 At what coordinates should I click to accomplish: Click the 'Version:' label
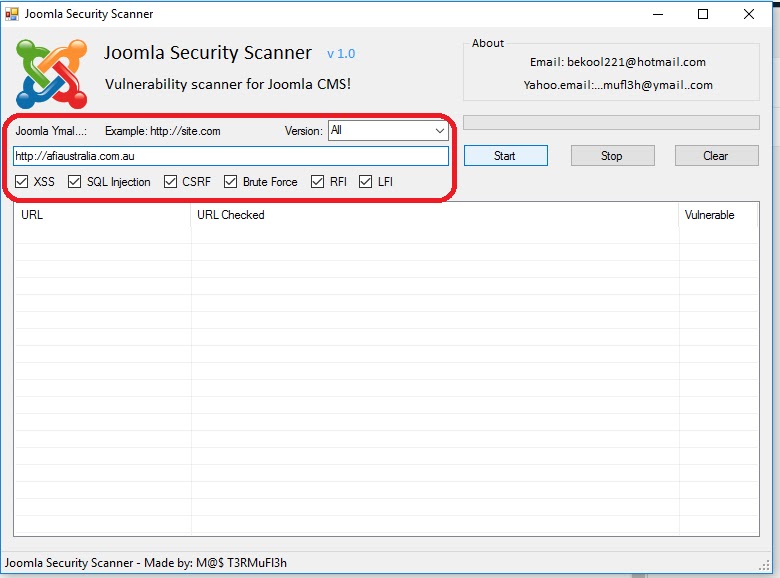(x=303, y=131)
